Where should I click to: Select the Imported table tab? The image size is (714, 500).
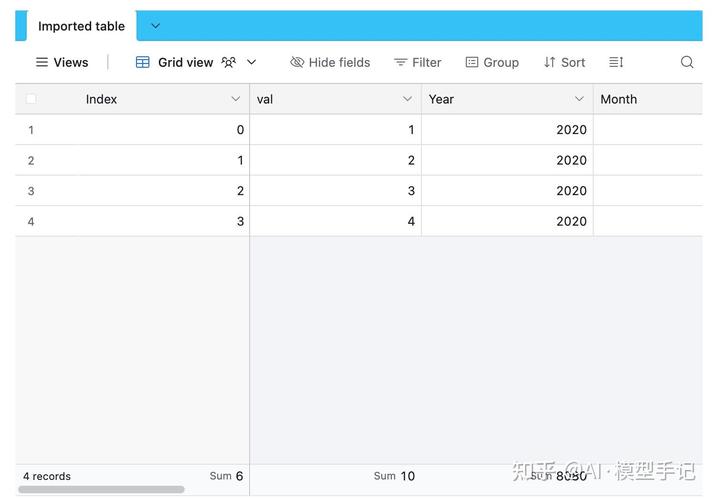coord(81,26)
